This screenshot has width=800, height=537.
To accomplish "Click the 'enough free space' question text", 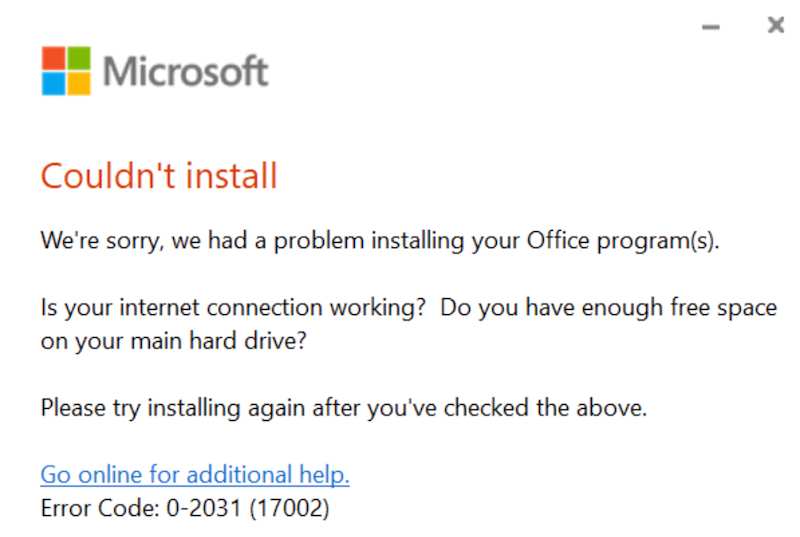I will 608,308.
